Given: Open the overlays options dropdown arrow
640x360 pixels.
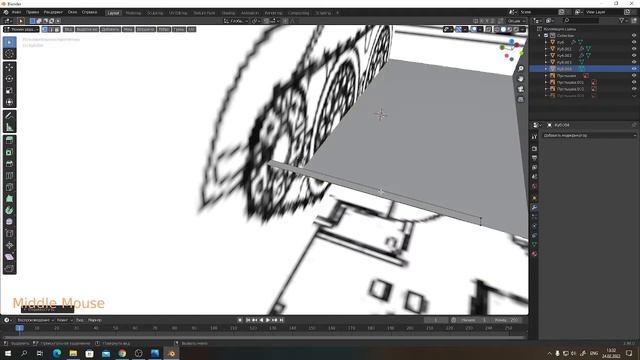Looking at the screenshot, I should (480, 29).
